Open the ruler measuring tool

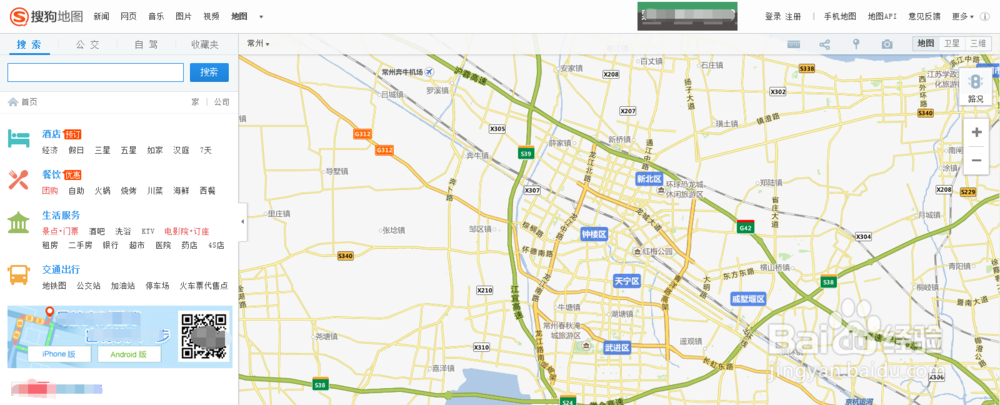793,44
